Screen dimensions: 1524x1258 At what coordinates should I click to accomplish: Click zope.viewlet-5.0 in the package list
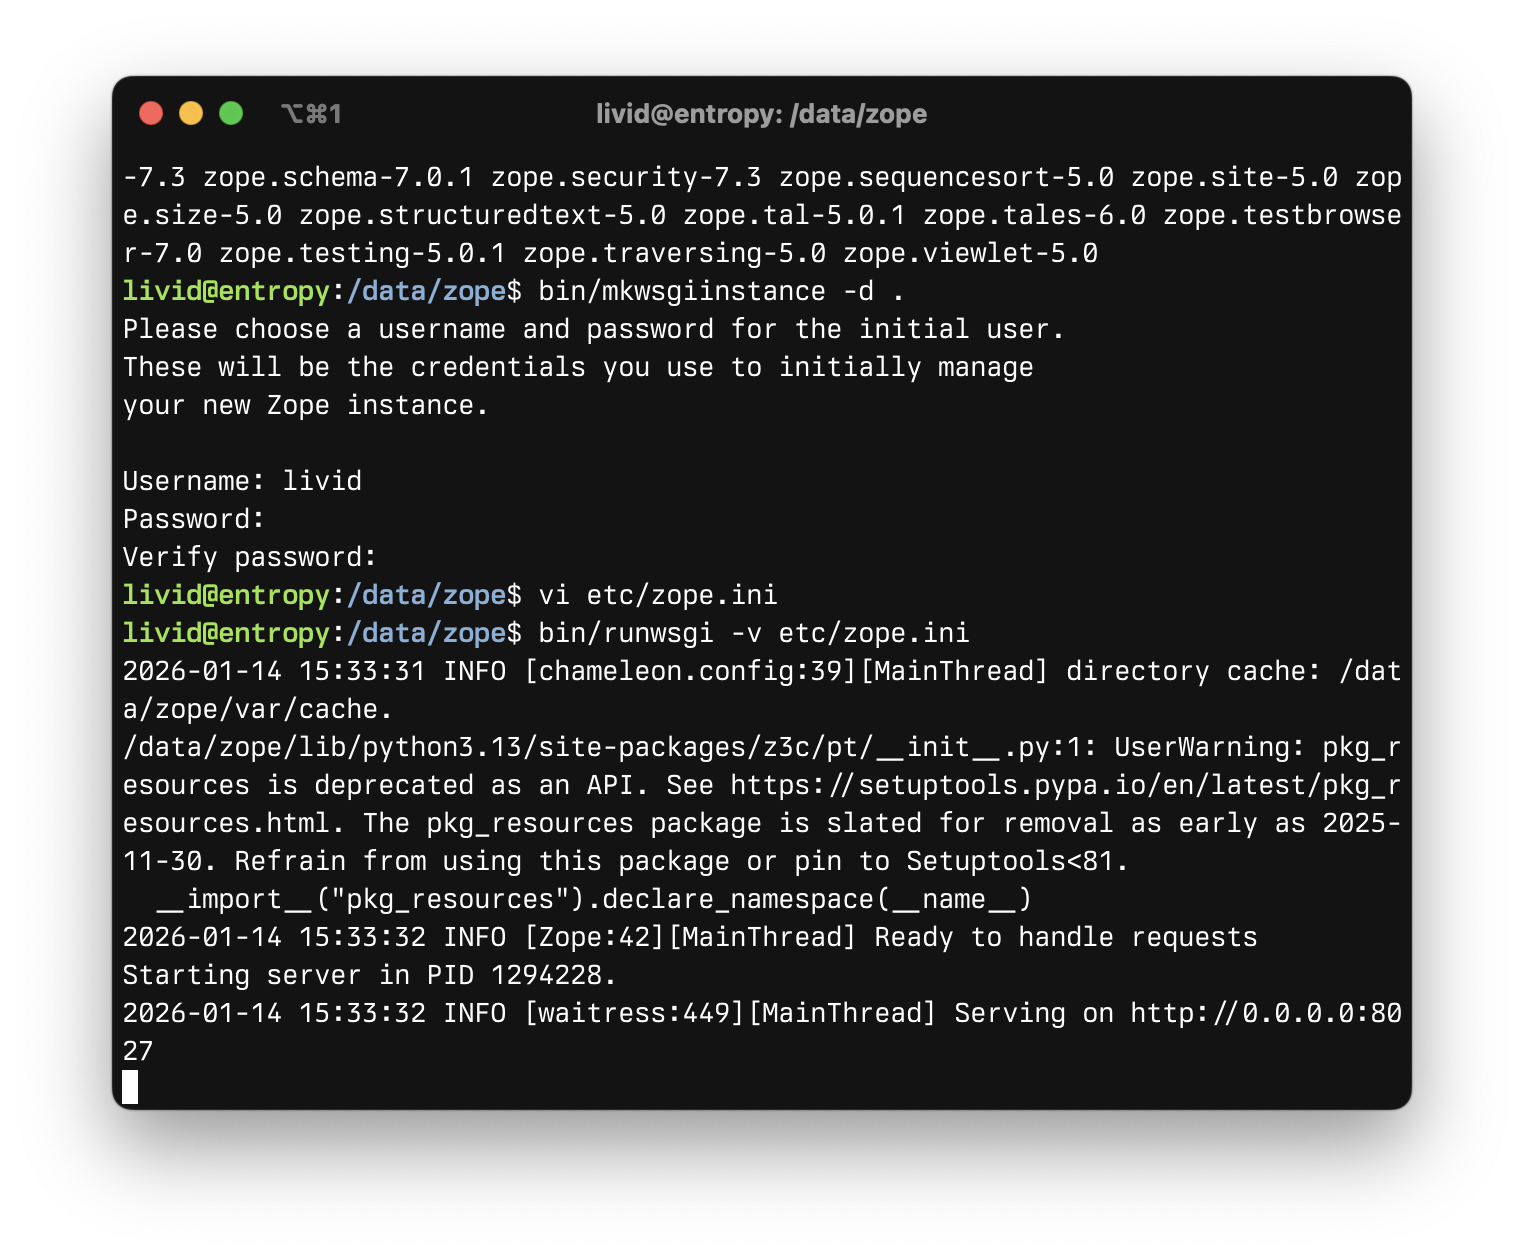[x=969, y=253]
